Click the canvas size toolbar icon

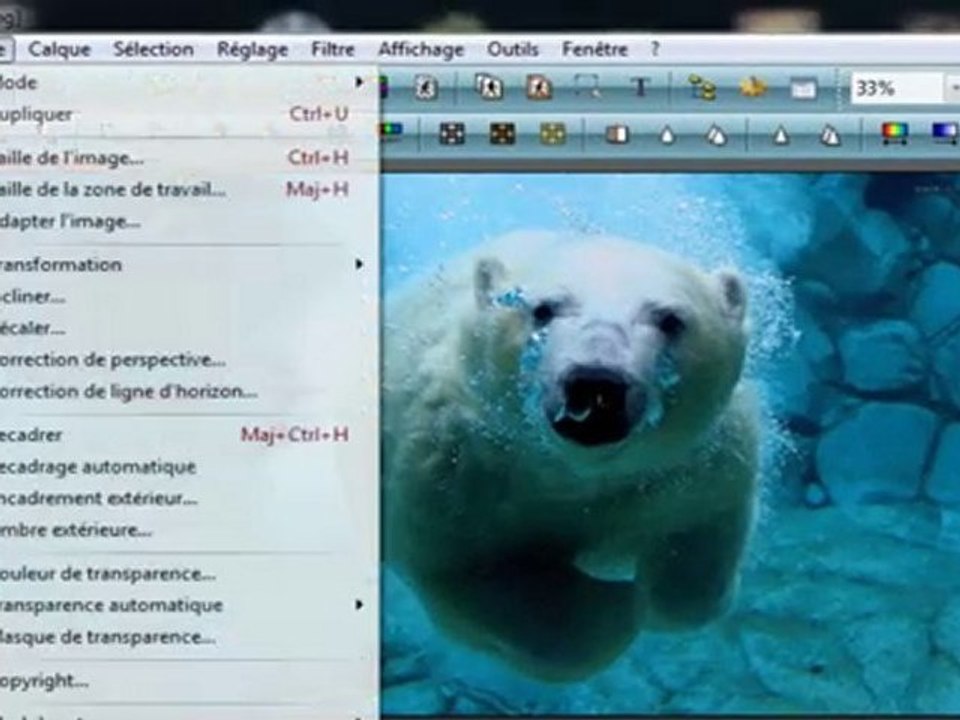click(x=489, y=88)
